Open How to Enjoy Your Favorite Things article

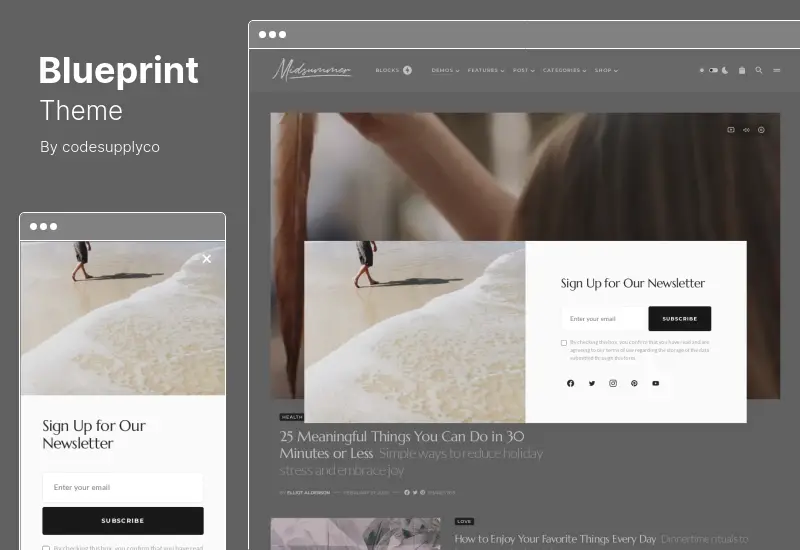(x=555, y=539)
